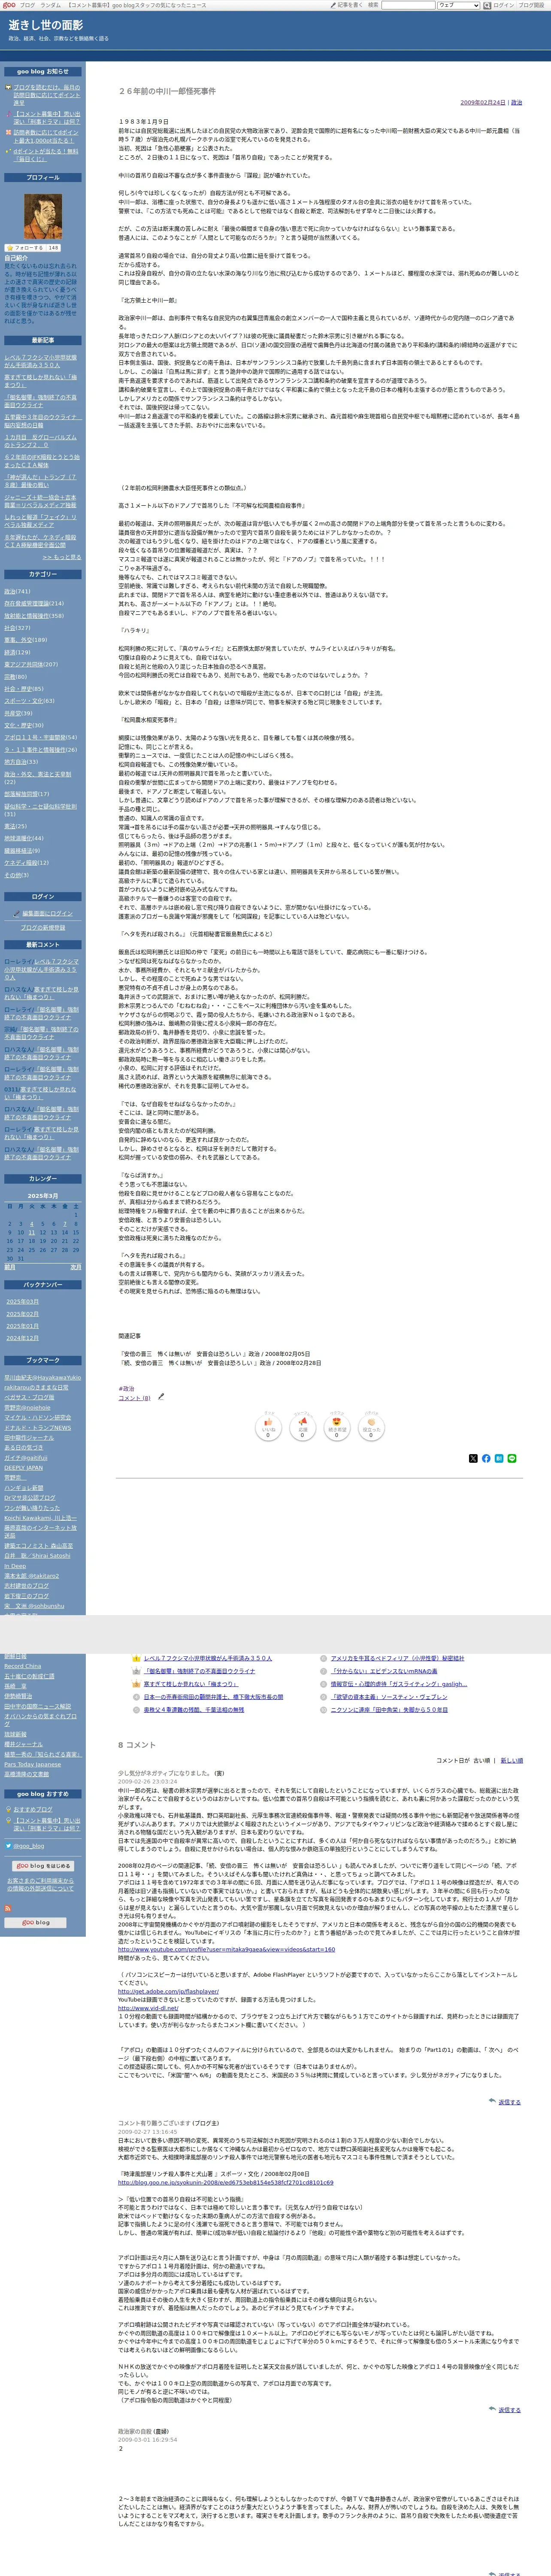Click the blog title 逝きし世の面影
Image resolution: width=551 pixels, height=2576 pixels.
[x=46, y=25]
